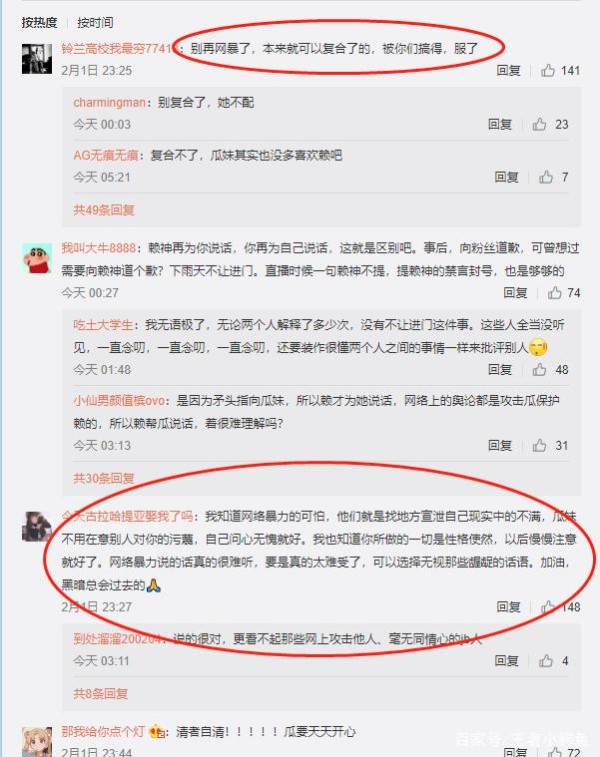Viewport: 600px width, 757px height.
Task: Visit 吃土大学生's profile
Action: point(103,325)
